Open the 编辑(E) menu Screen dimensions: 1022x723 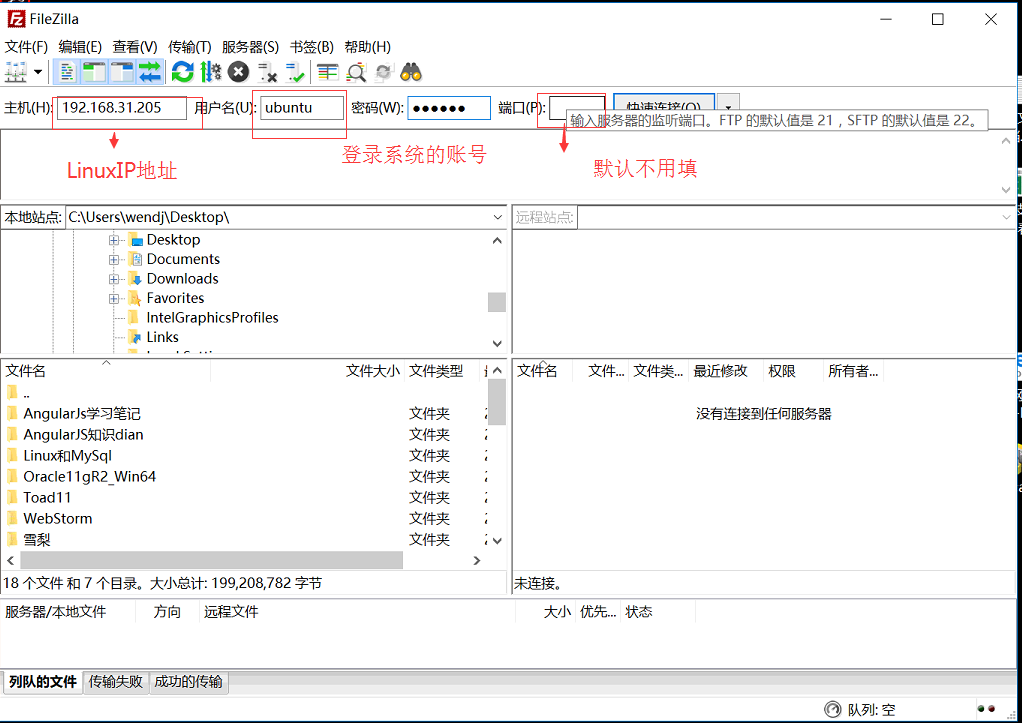[x=80, y=47]
